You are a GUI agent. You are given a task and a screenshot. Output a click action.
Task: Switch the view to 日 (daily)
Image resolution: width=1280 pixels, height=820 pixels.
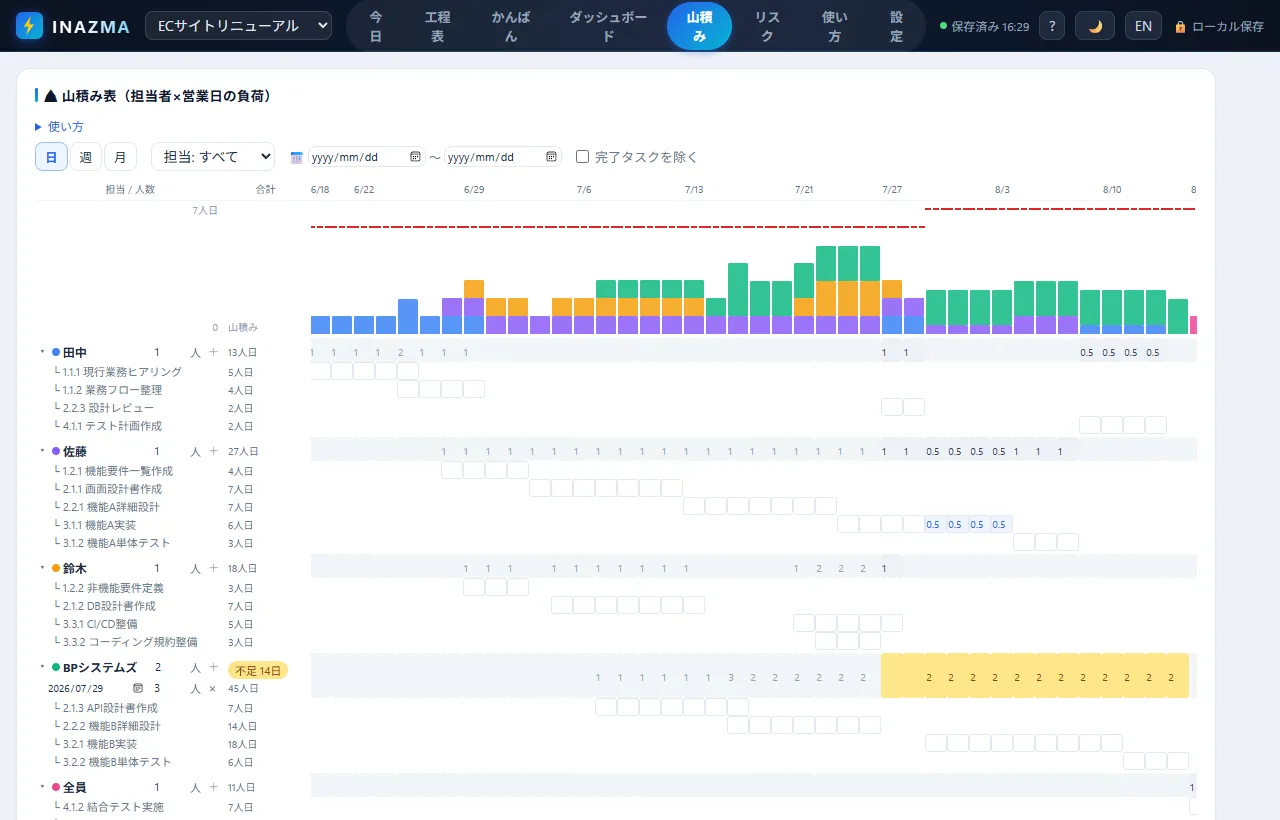pyautogui.click(x=51, y=156)
